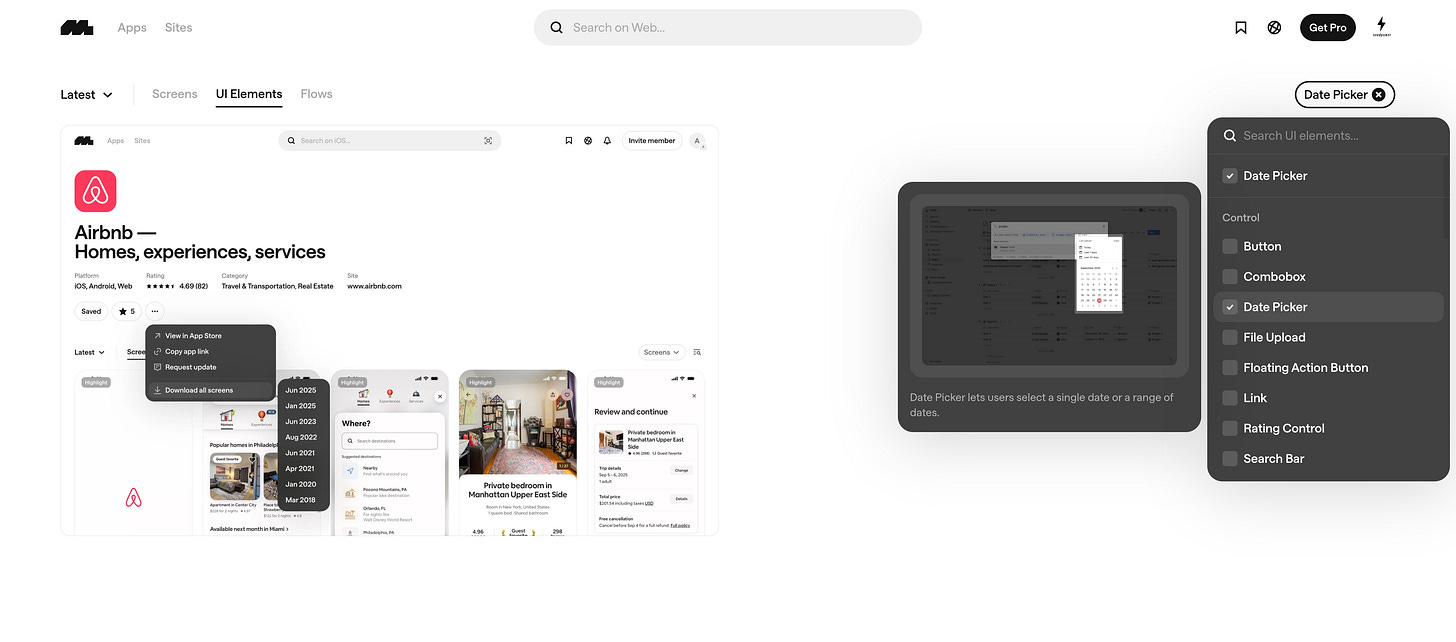Click the Private bedroom in Manhattan screen thumbnail

point(518,453)
